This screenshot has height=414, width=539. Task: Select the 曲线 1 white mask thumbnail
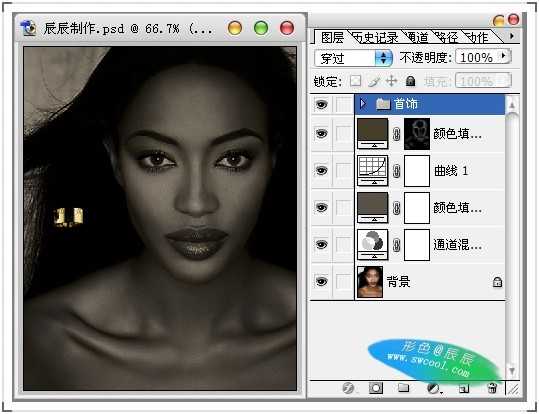[417, 171]
